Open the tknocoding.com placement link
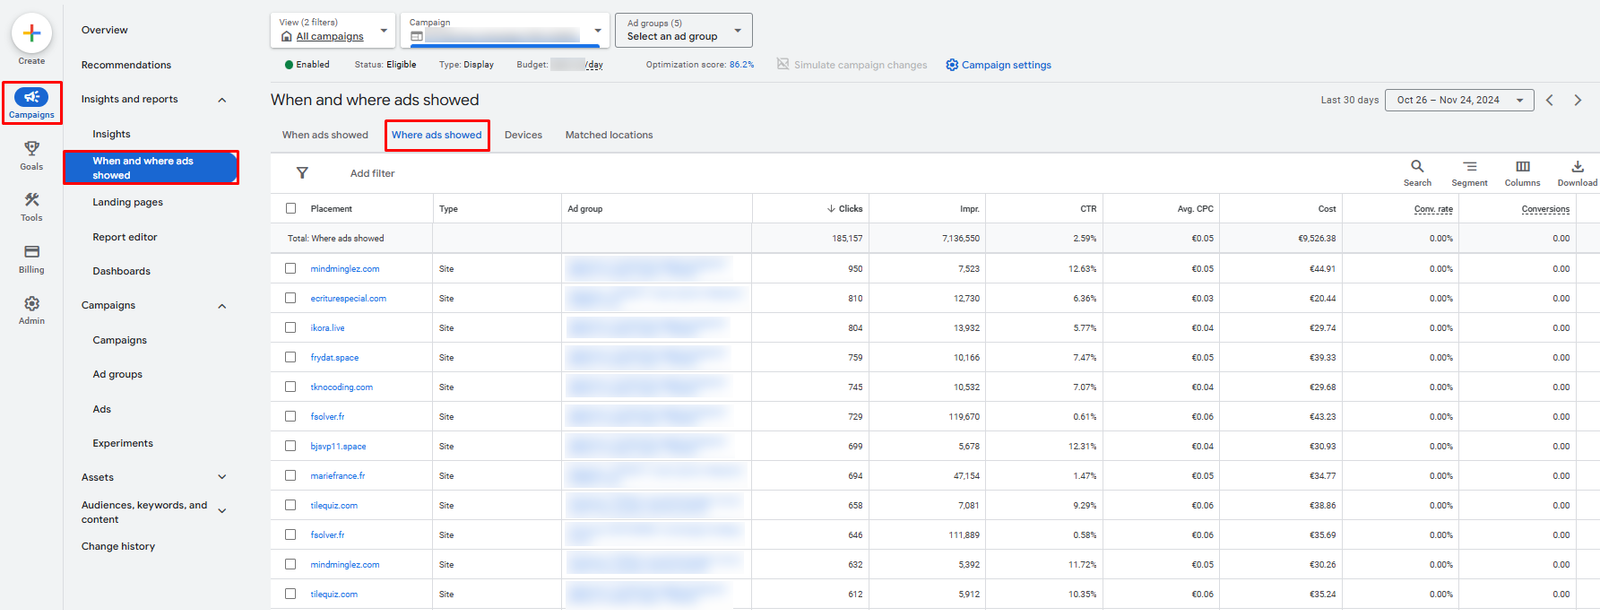1600x610 pixels. point(342,387)
